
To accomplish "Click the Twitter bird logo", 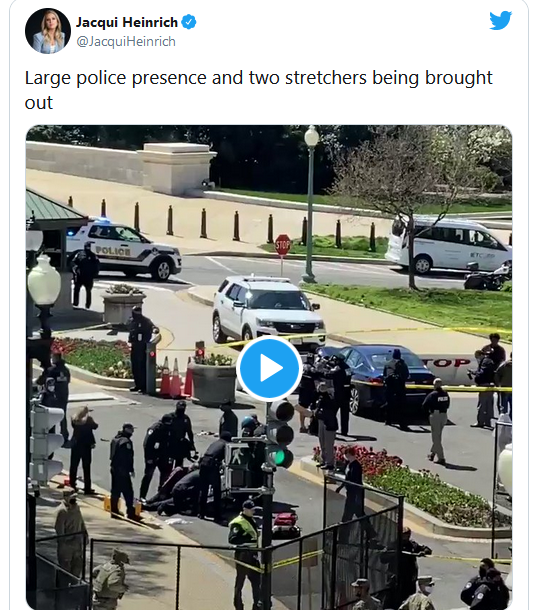I will coord(500,20).
